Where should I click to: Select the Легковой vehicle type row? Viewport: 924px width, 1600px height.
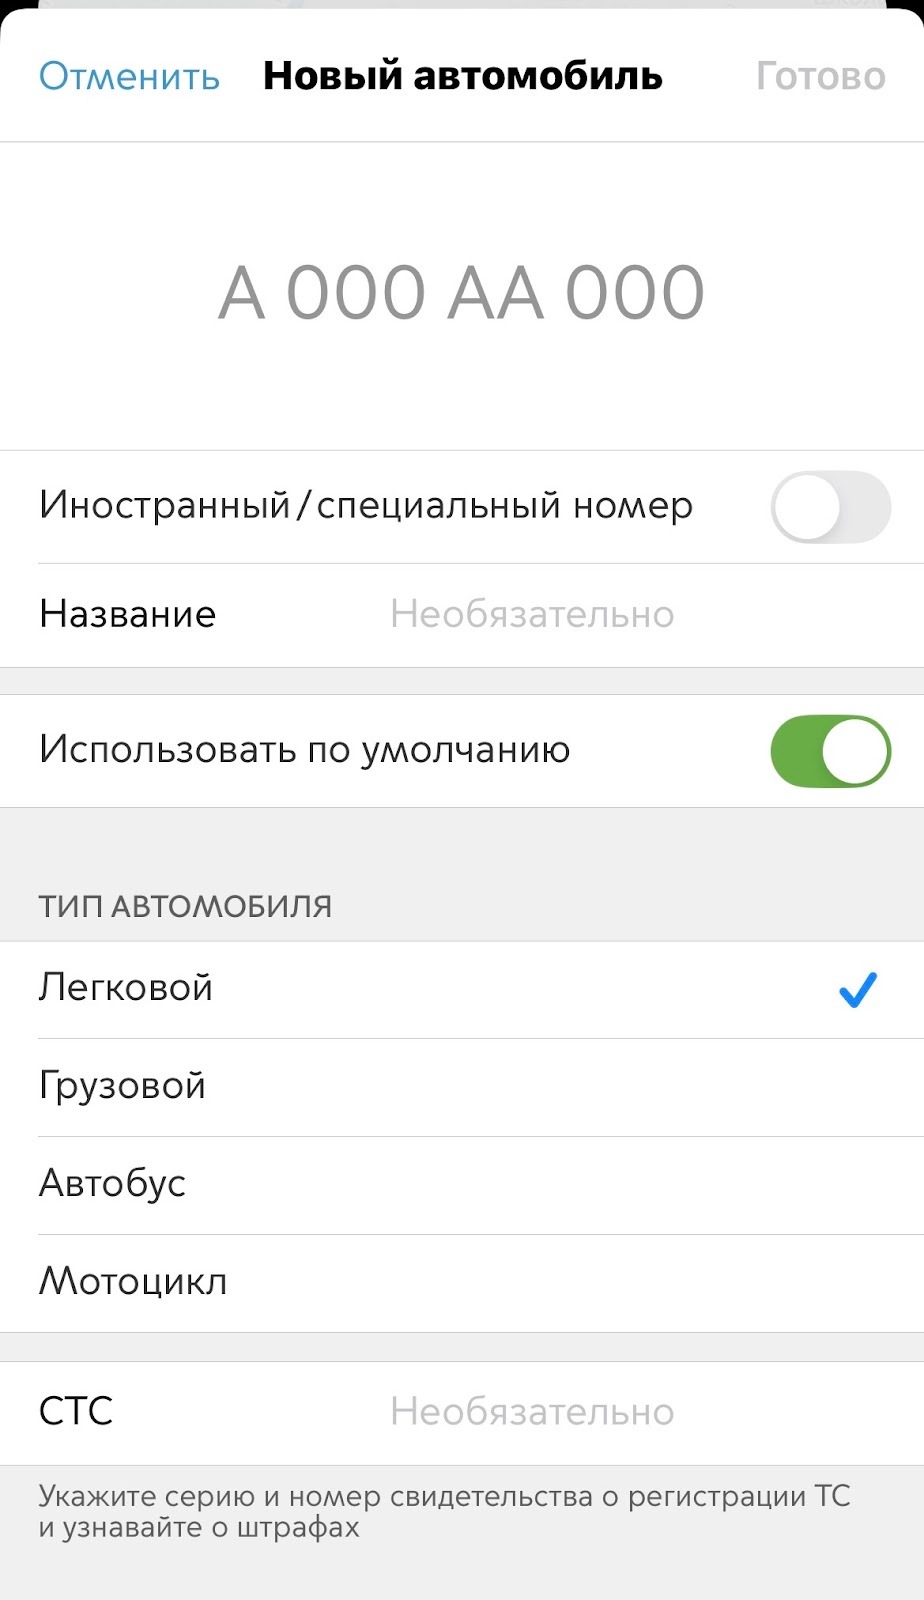tap(126, 988)
